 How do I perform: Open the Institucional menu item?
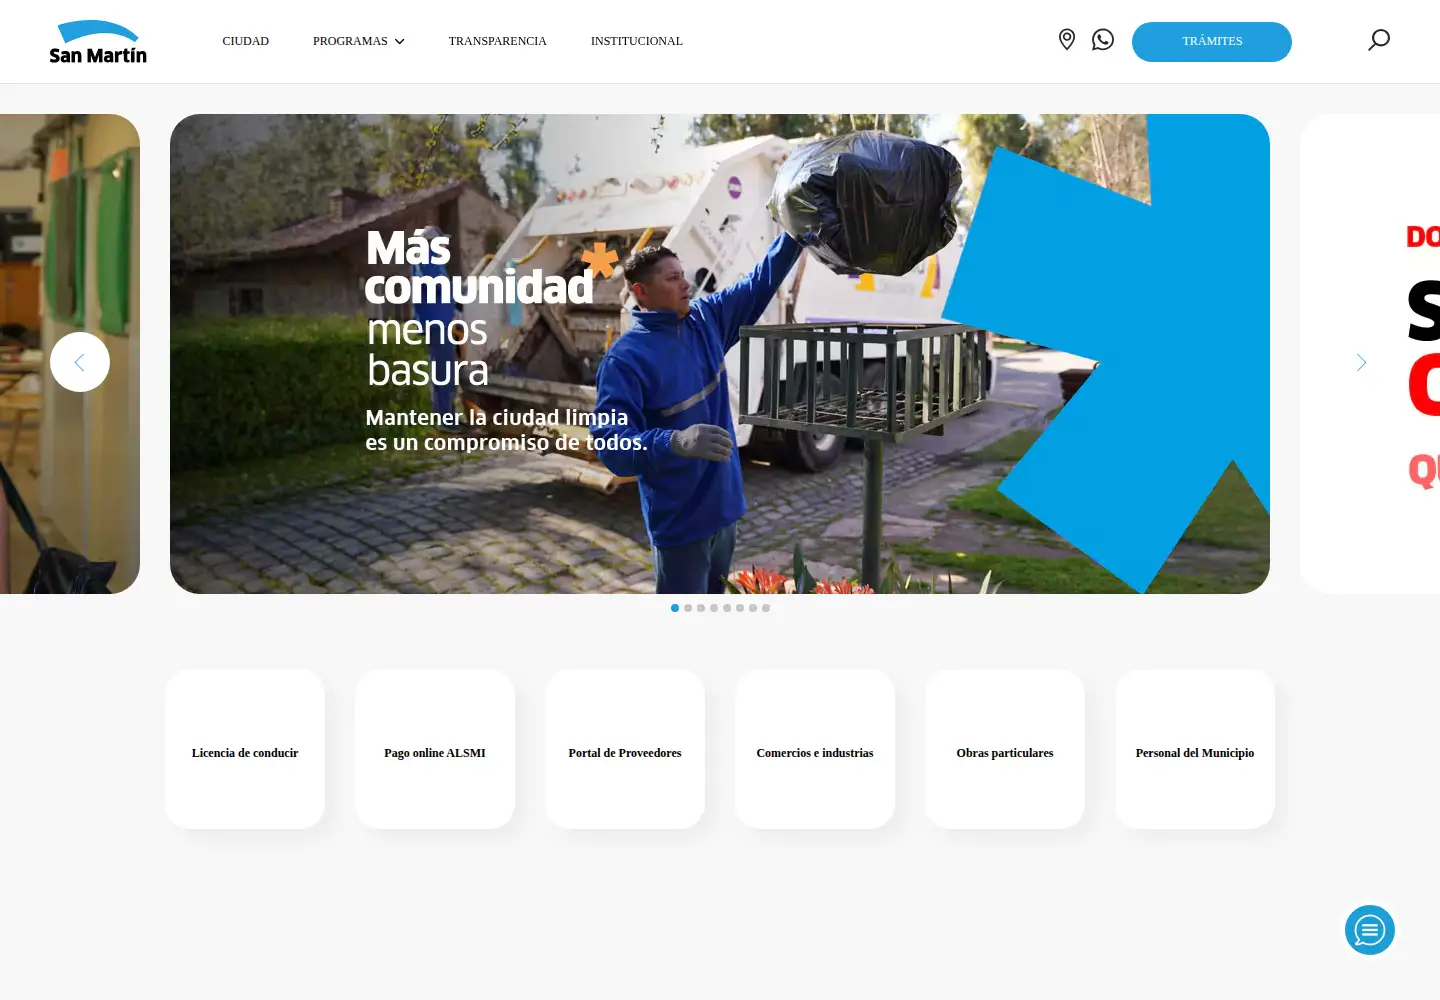[x=637, y=41]
